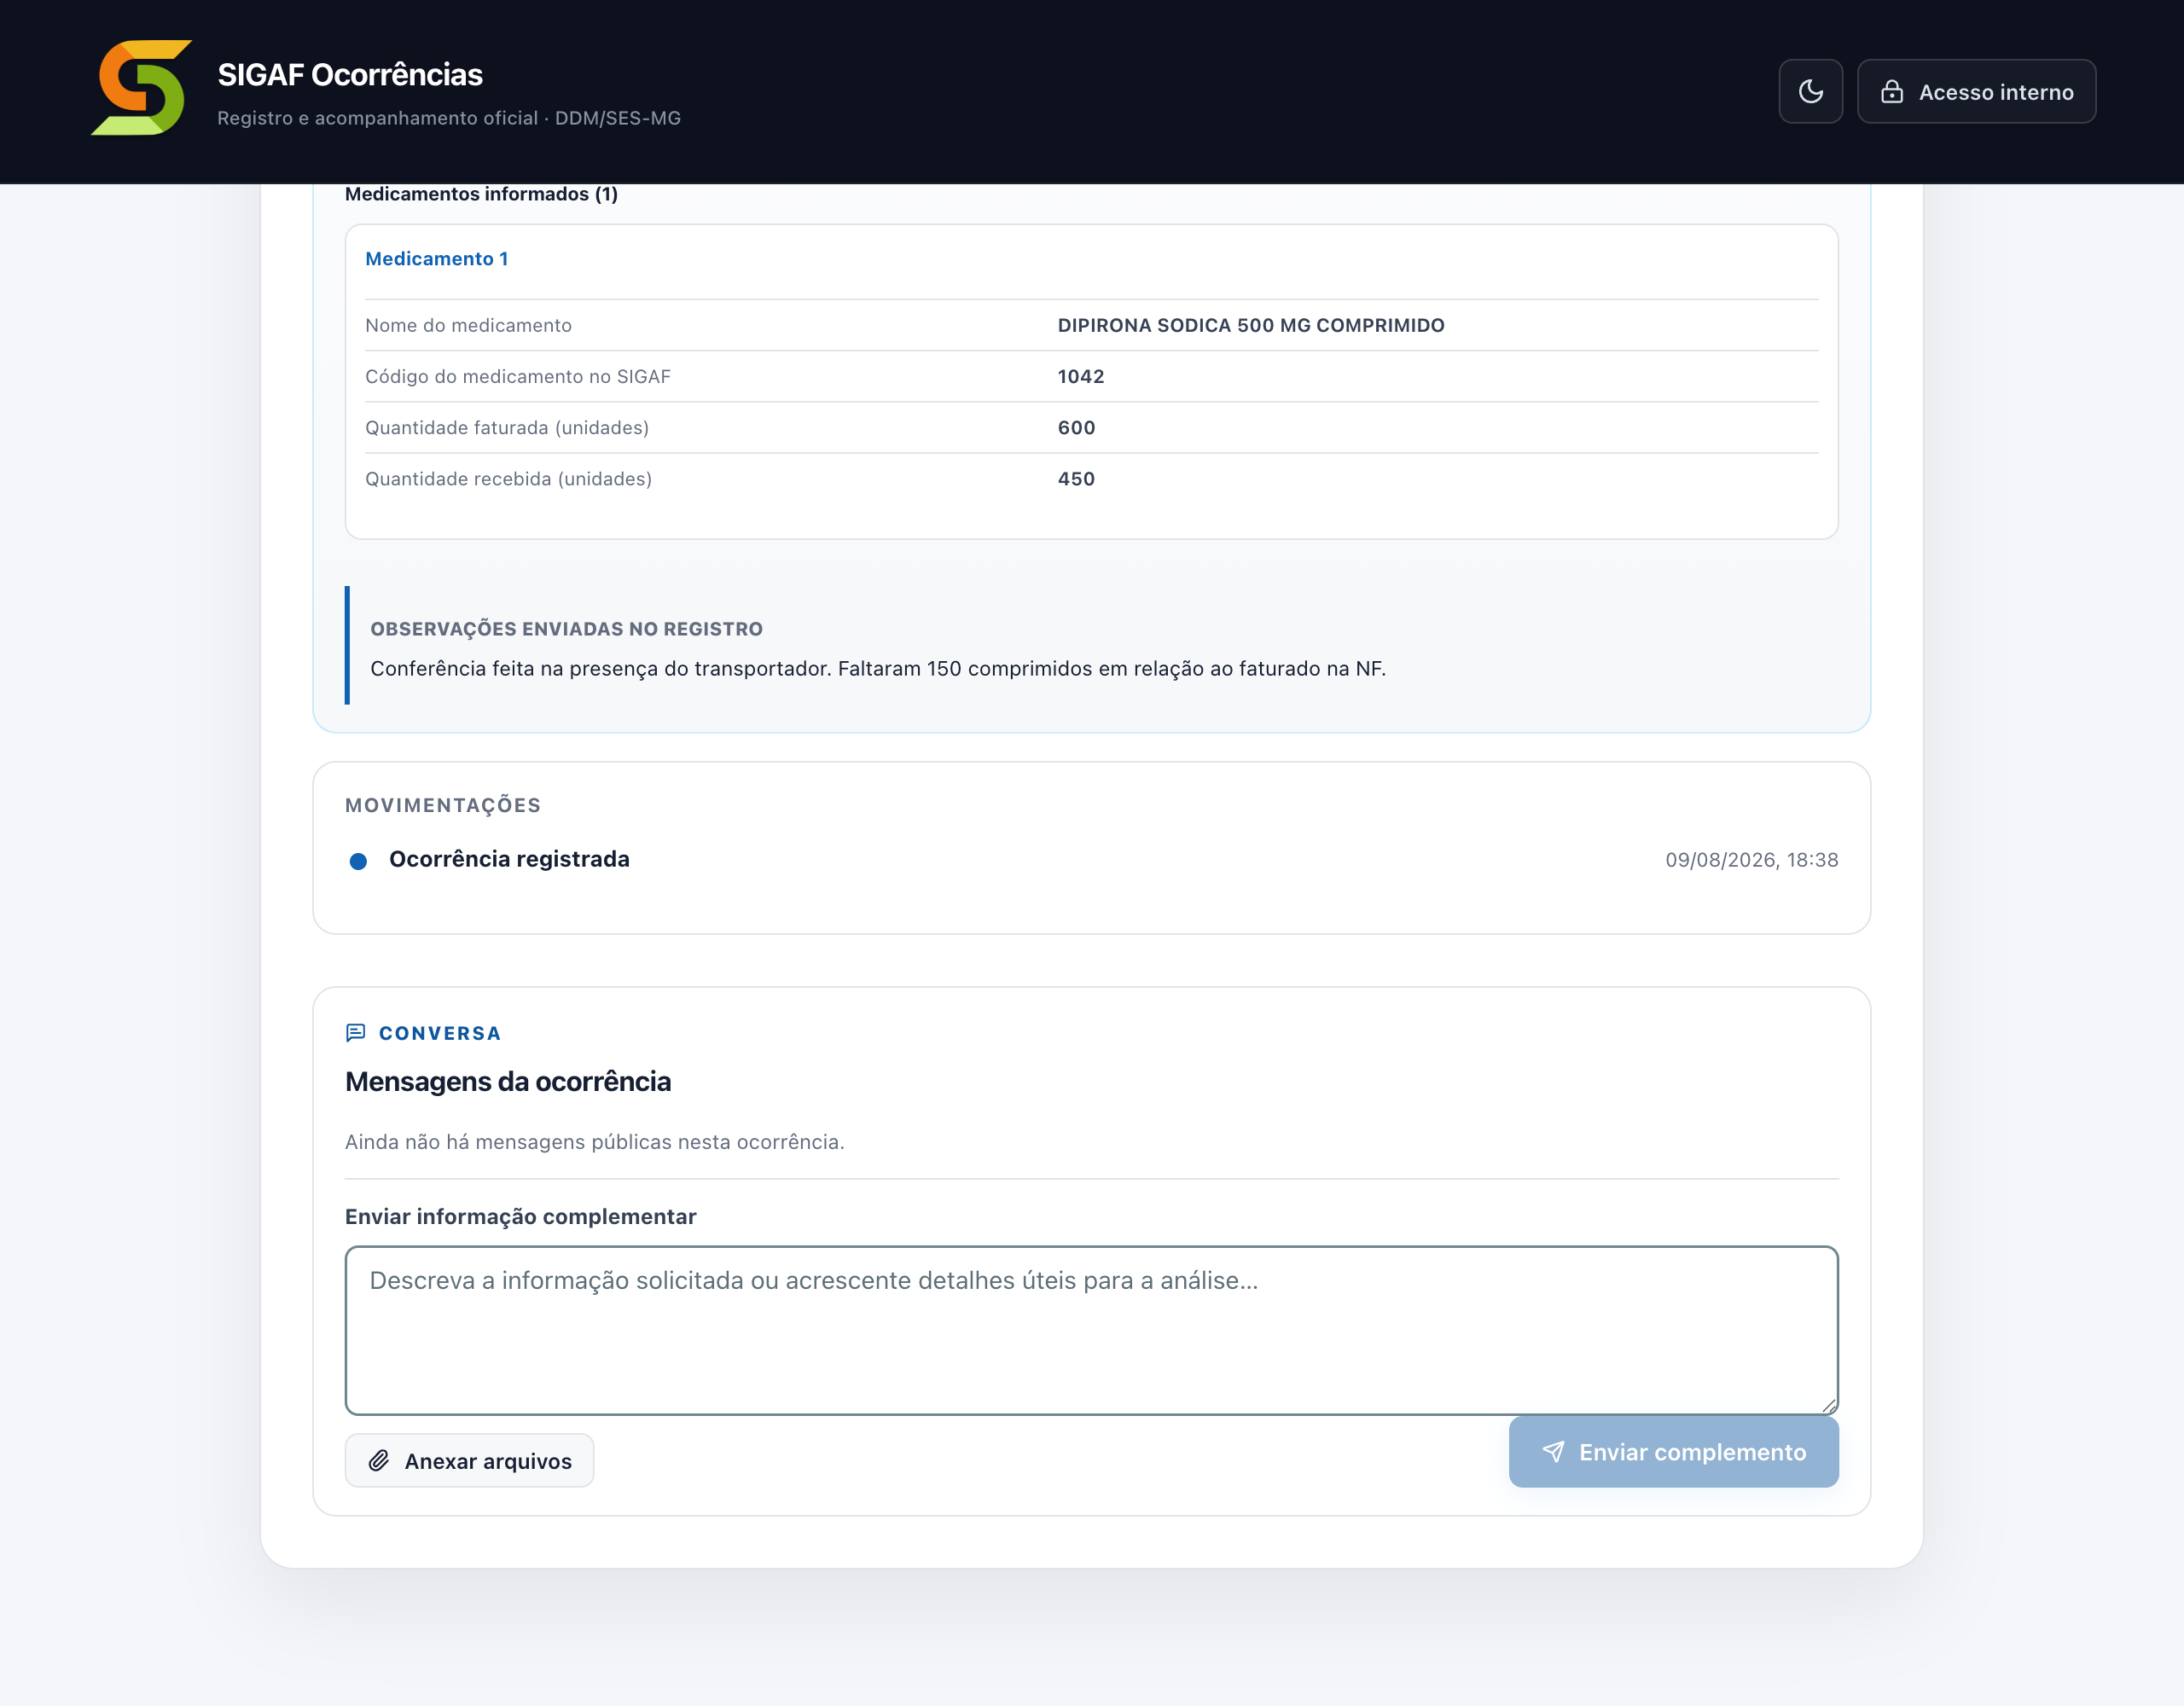Click the SIGAF Ocorrências title

pyautogui.click(x=350, y=75)
